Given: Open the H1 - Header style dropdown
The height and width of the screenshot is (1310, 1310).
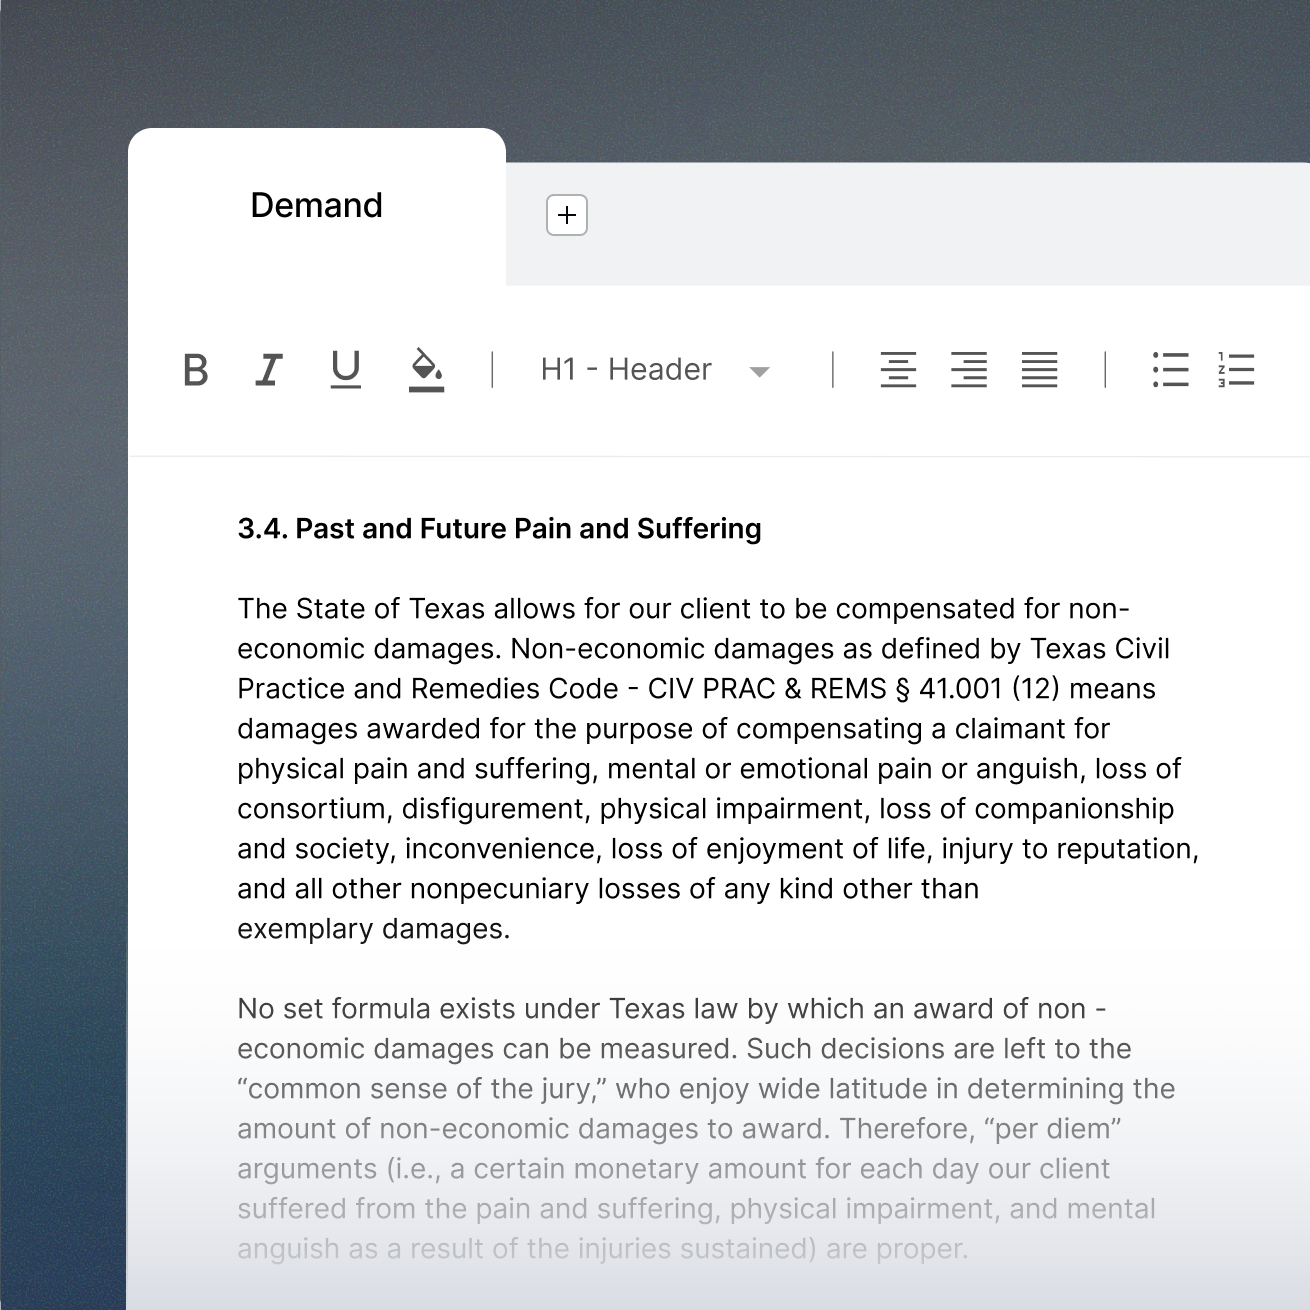Looking at the screenshot, I should [626, 370].
